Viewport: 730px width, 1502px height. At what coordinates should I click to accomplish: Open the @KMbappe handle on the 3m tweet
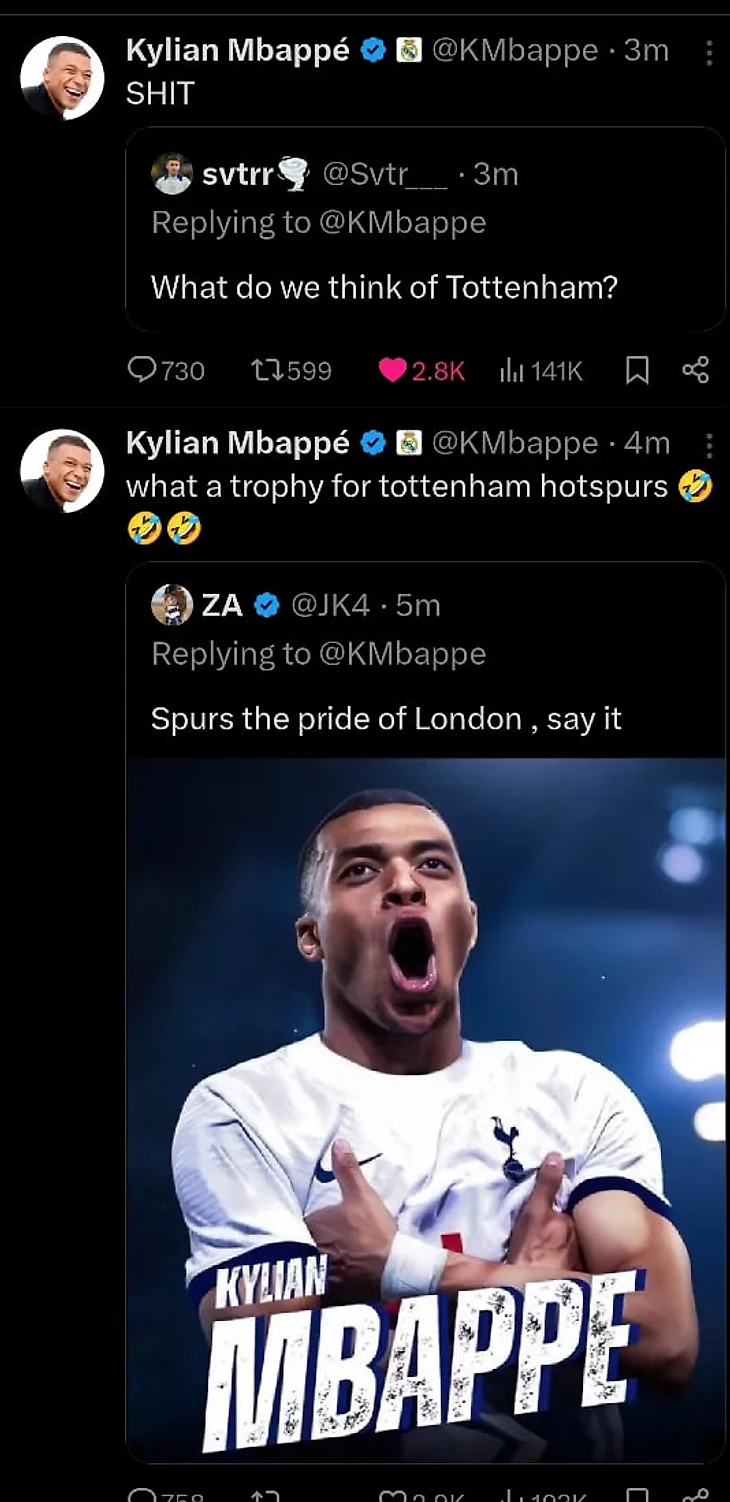click(x=514, y=51)
